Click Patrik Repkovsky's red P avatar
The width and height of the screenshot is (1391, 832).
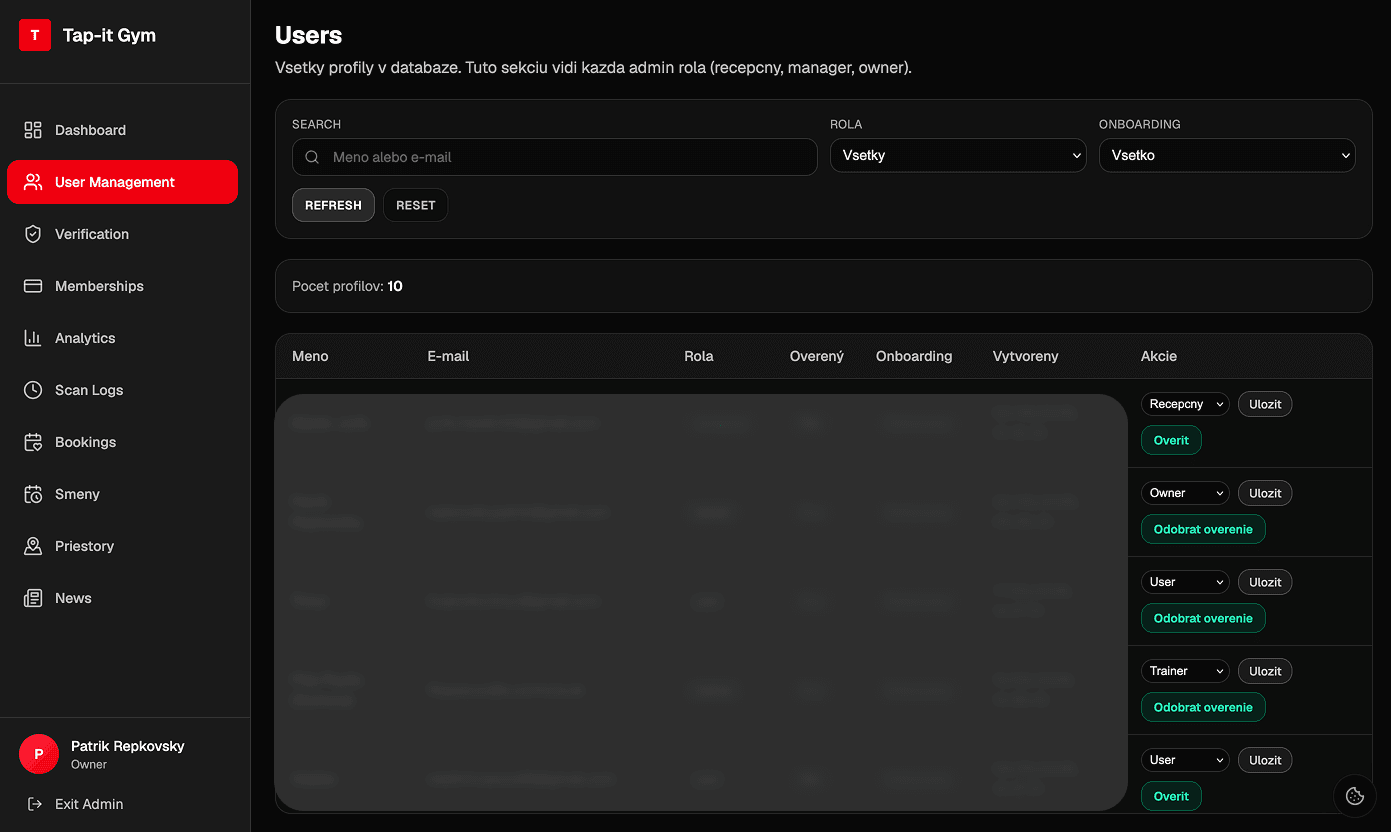tap(39, 754)
